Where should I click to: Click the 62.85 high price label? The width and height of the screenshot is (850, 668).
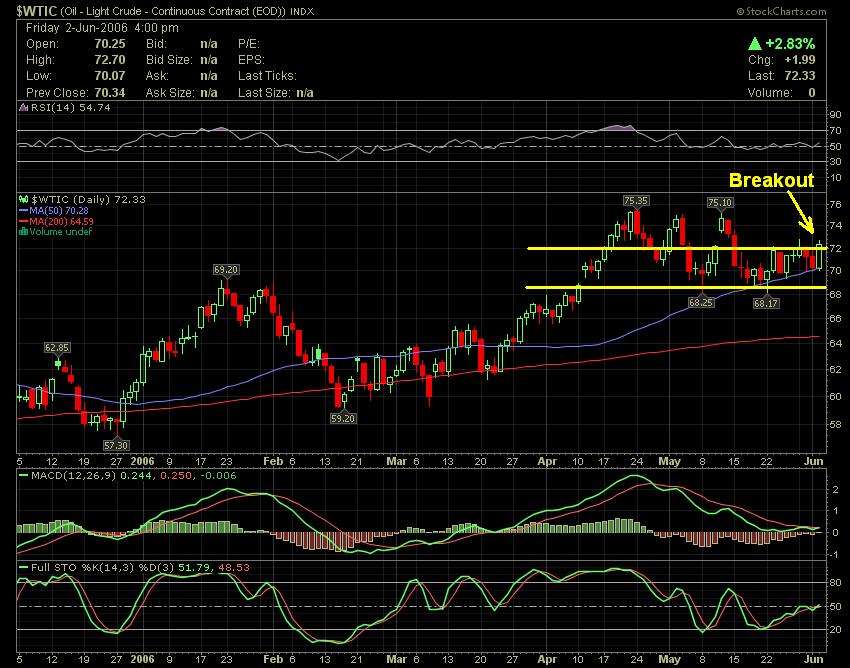click(x=57, y=348)
